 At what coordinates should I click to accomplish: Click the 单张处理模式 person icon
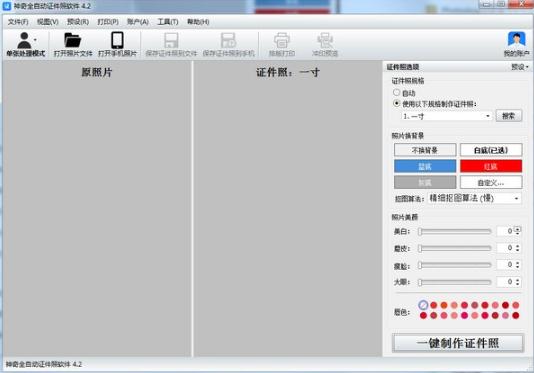pos(25,40)
